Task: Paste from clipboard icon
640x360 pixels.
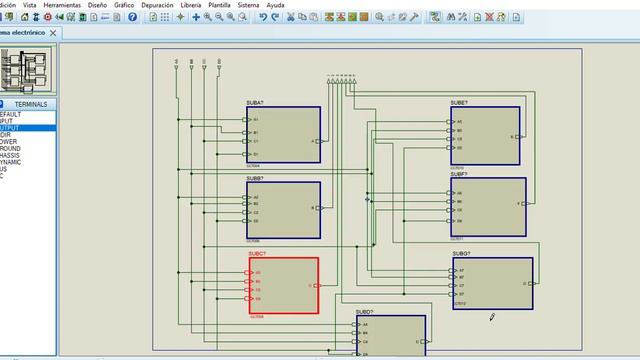Action: tap(313, 17)
